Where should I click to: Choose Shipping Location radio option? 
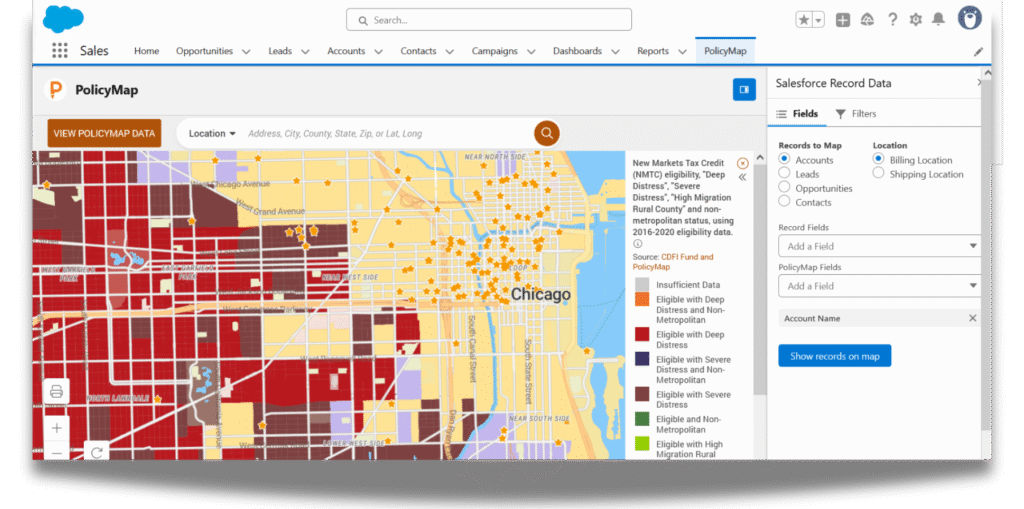879,174
